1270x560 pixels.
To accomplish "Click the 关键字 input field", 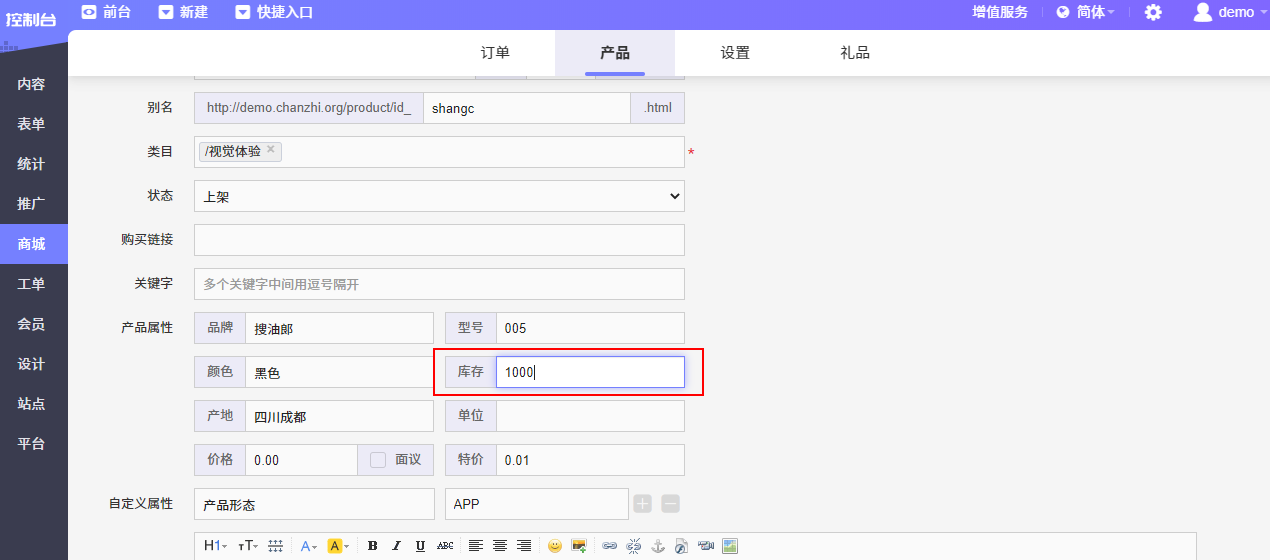I will (x=439, y=284).
